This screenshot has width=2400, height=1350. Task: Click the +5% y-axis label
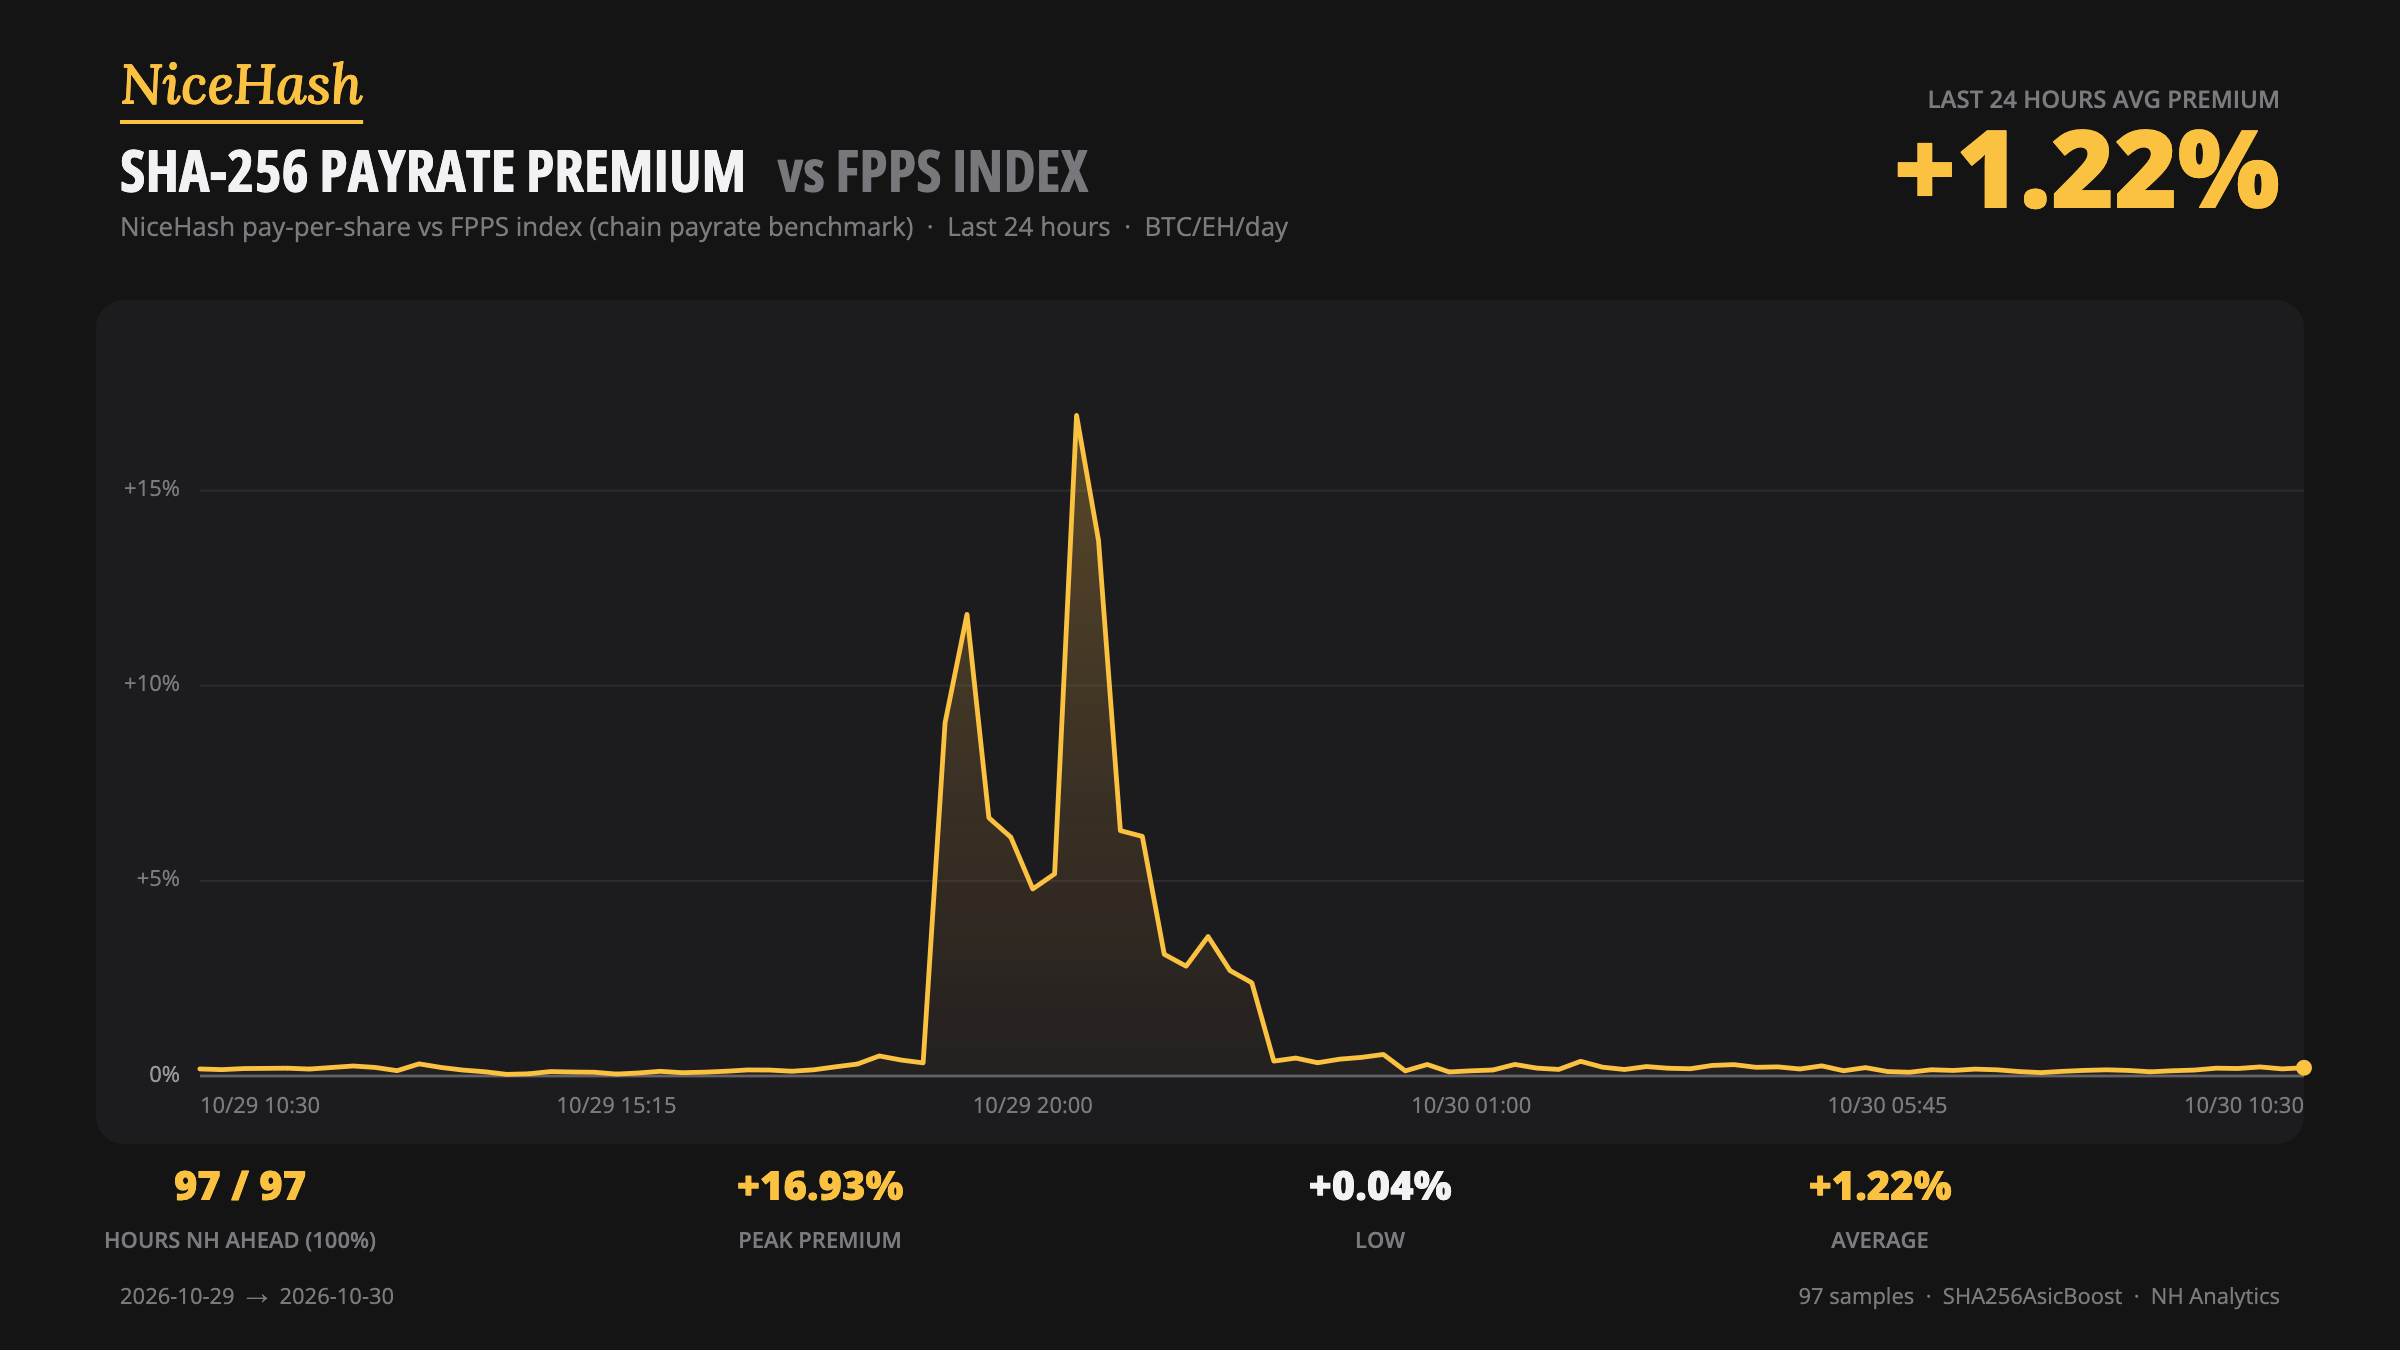(157, 879)
